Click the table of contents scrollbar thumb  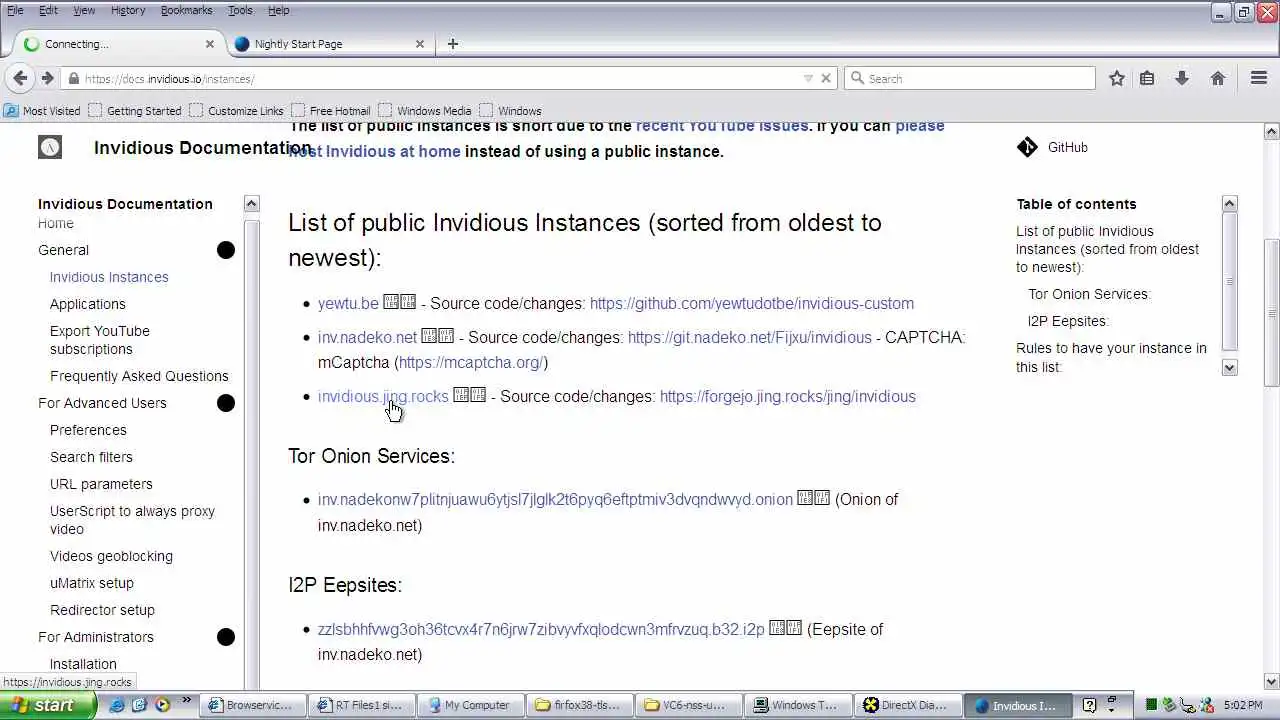pyautogui.click(x=1230, y=280)
